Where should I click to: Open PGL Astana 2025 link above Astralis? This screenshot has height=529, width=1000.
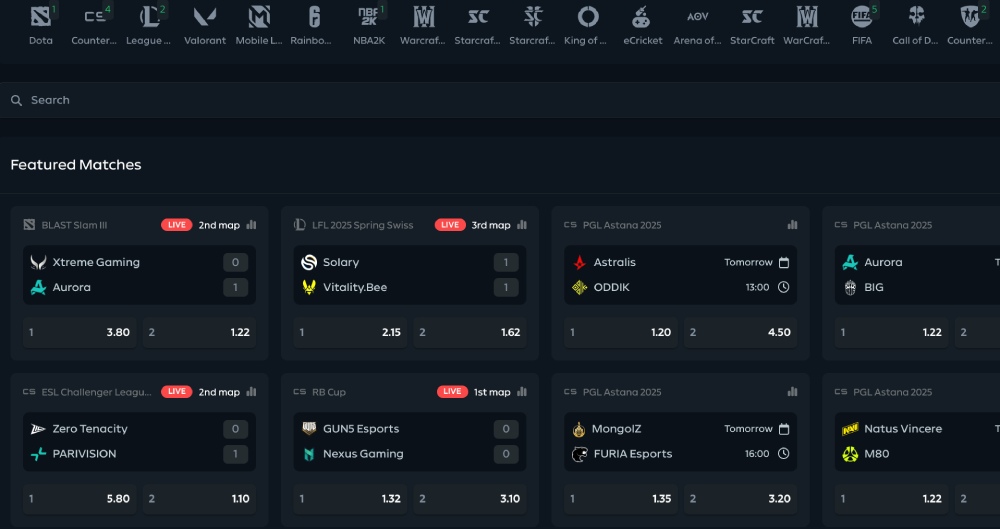point(621,225)
